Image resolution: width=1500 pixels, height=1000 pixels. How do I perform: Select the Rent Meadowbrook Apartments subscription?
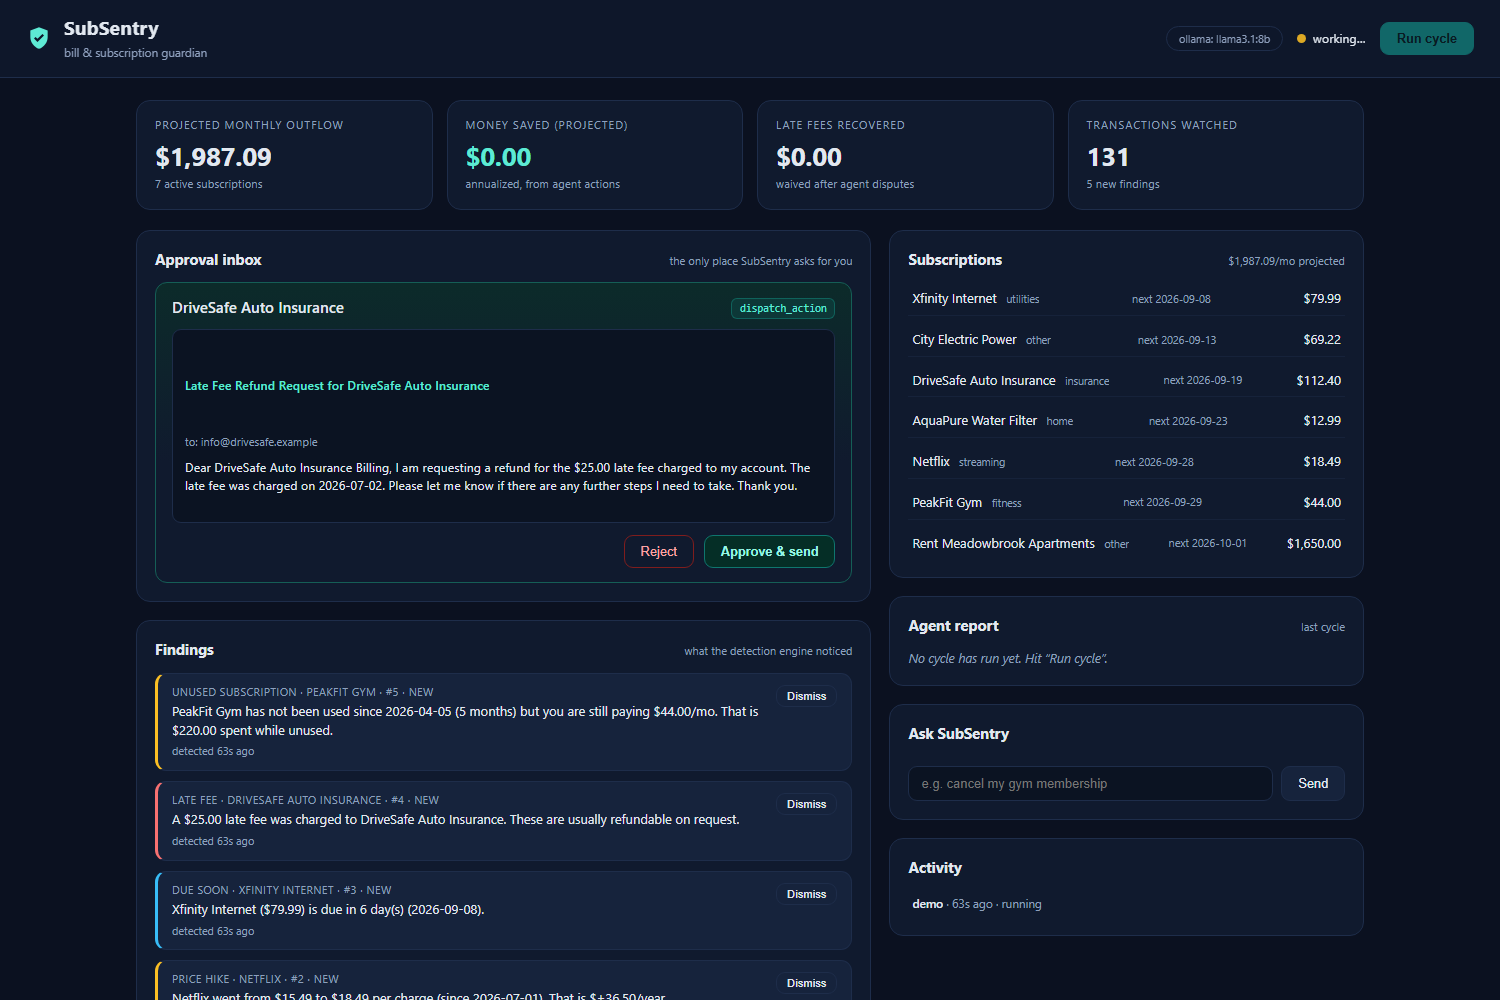pos(1126,544)
